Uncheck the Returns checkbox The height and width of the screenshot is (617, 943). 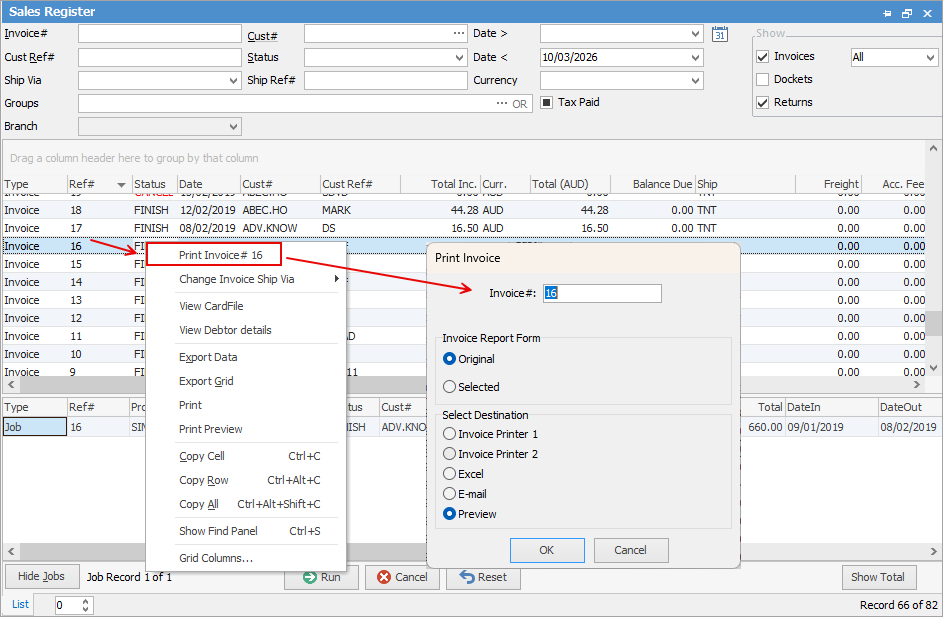point(763,103)
